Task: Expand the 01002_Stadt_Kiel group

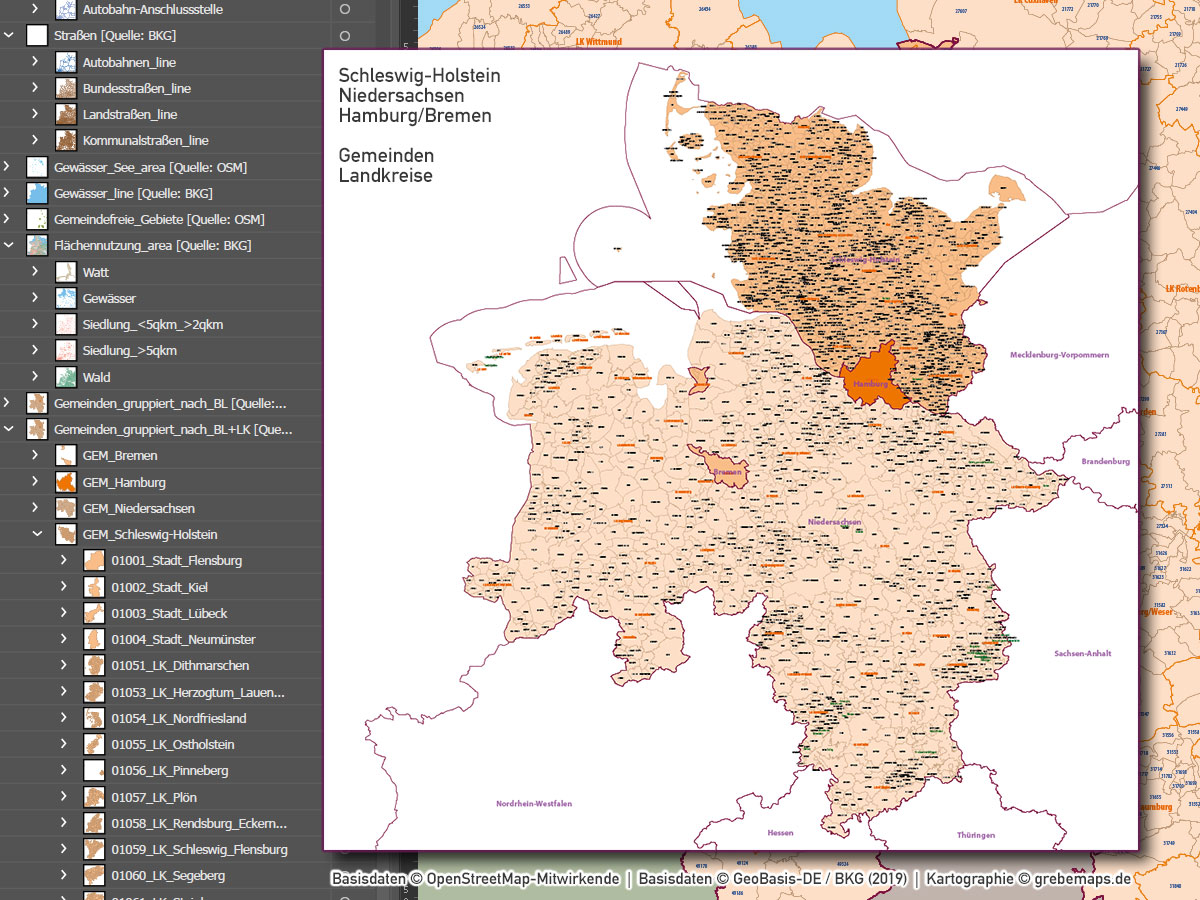Action: [x=64, y=587]
